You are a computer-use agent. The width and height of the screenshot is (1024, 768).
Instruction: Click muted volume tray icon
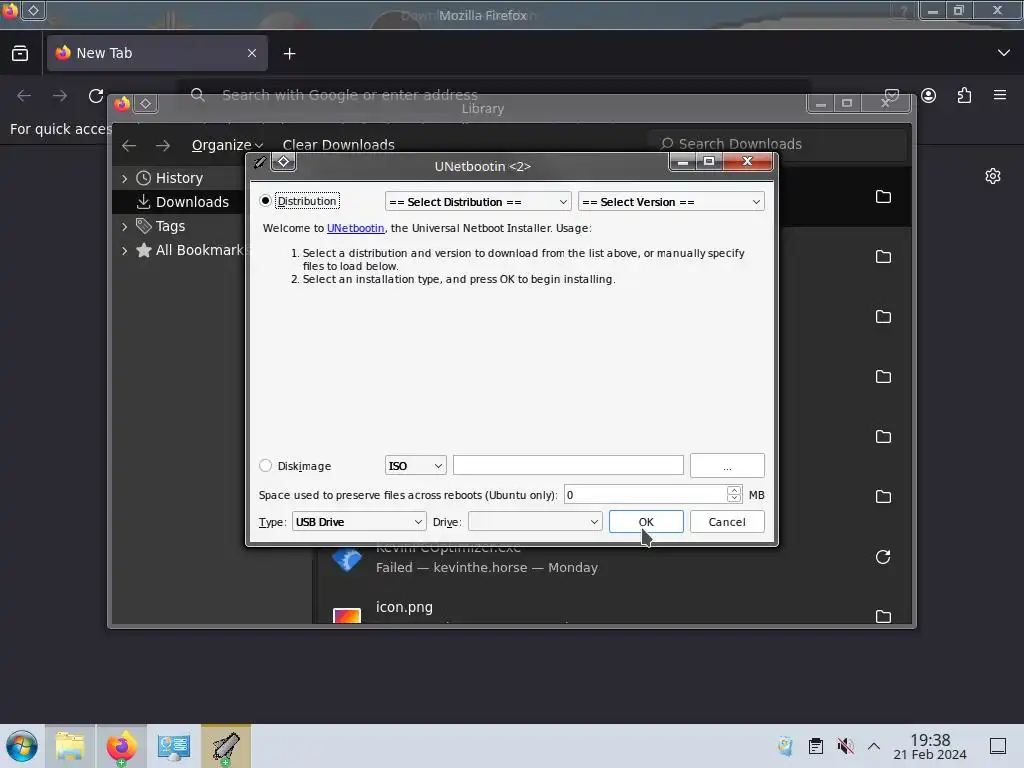point(846,746)
